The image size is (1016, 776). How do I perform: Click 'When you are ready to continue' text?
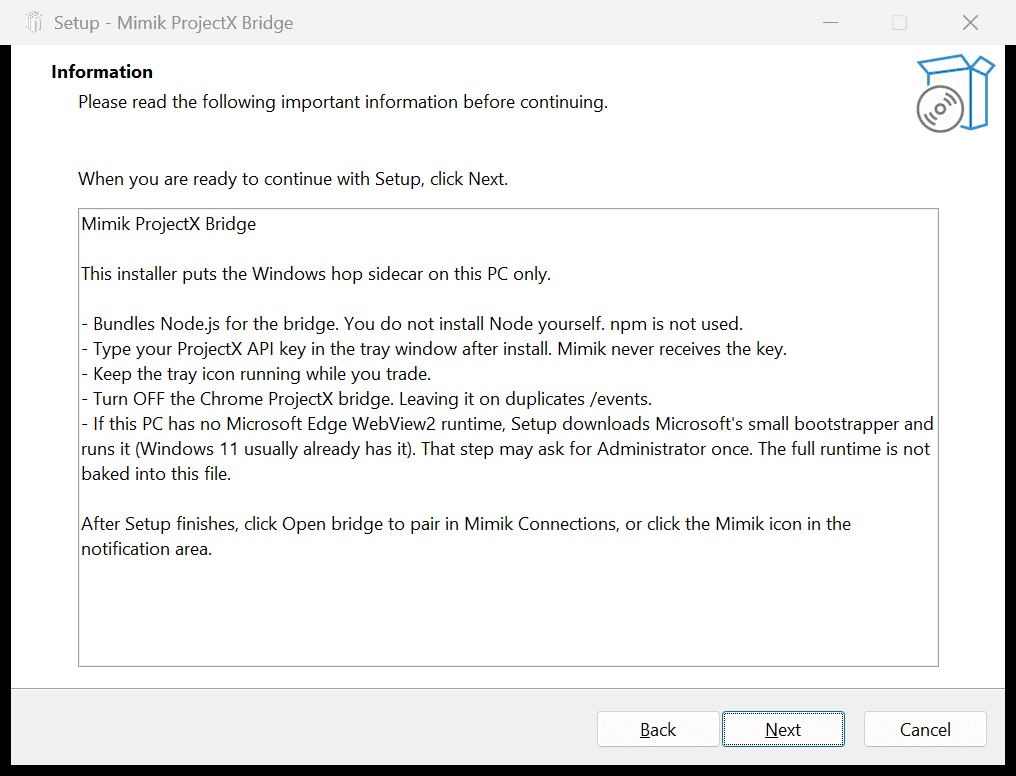pos(293,179)
